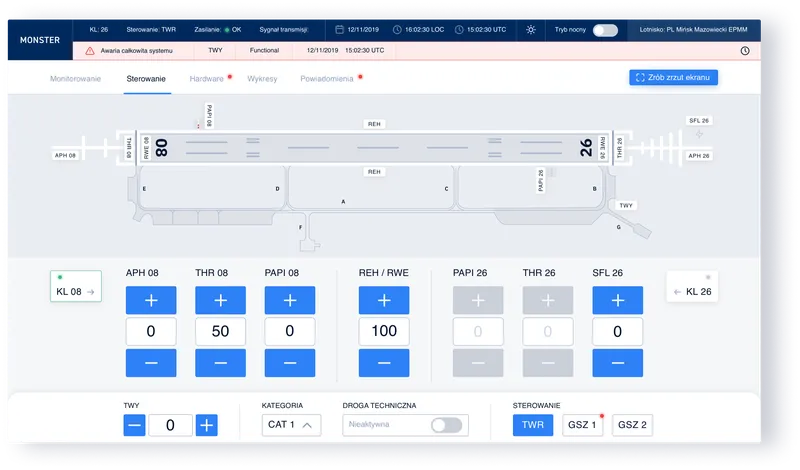Open the alert history clock icon
The width and height of the screenshot is (800, 470).
point(745,51)
